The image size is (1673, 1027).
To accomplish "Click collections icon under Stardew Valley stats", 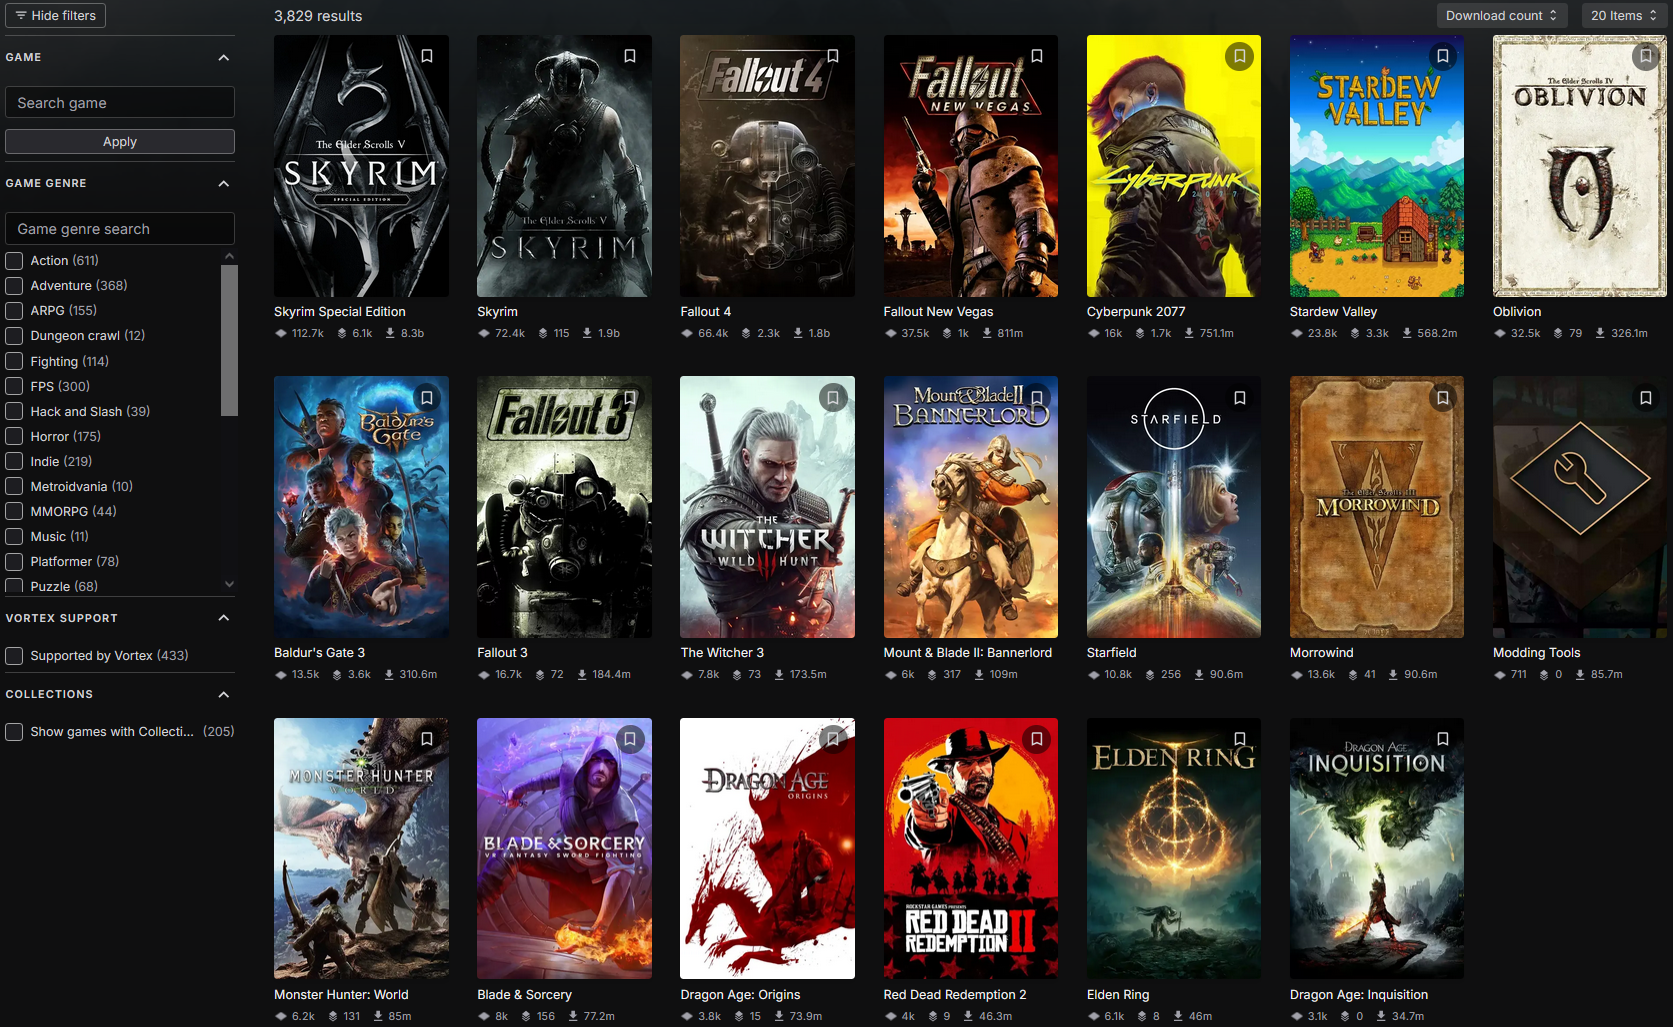I will click(x=1354, y=333).
